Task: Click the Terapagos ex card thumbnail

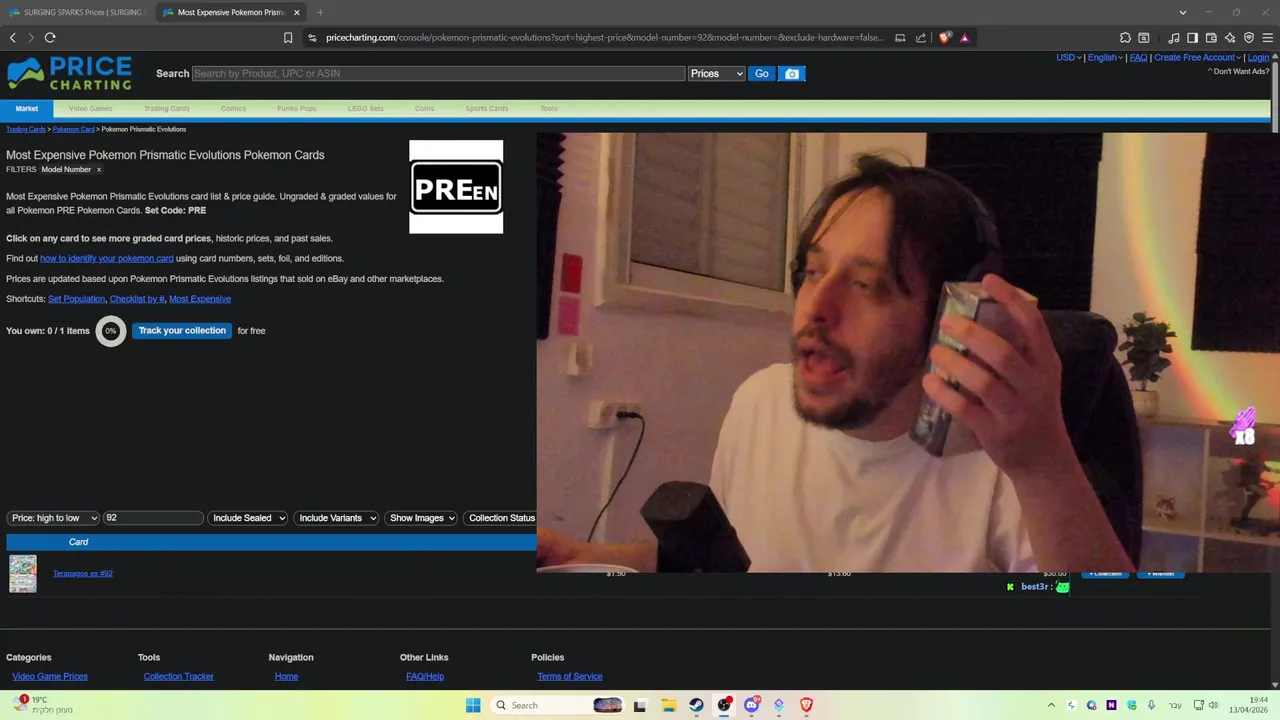Action: click(x=23, y=574)
